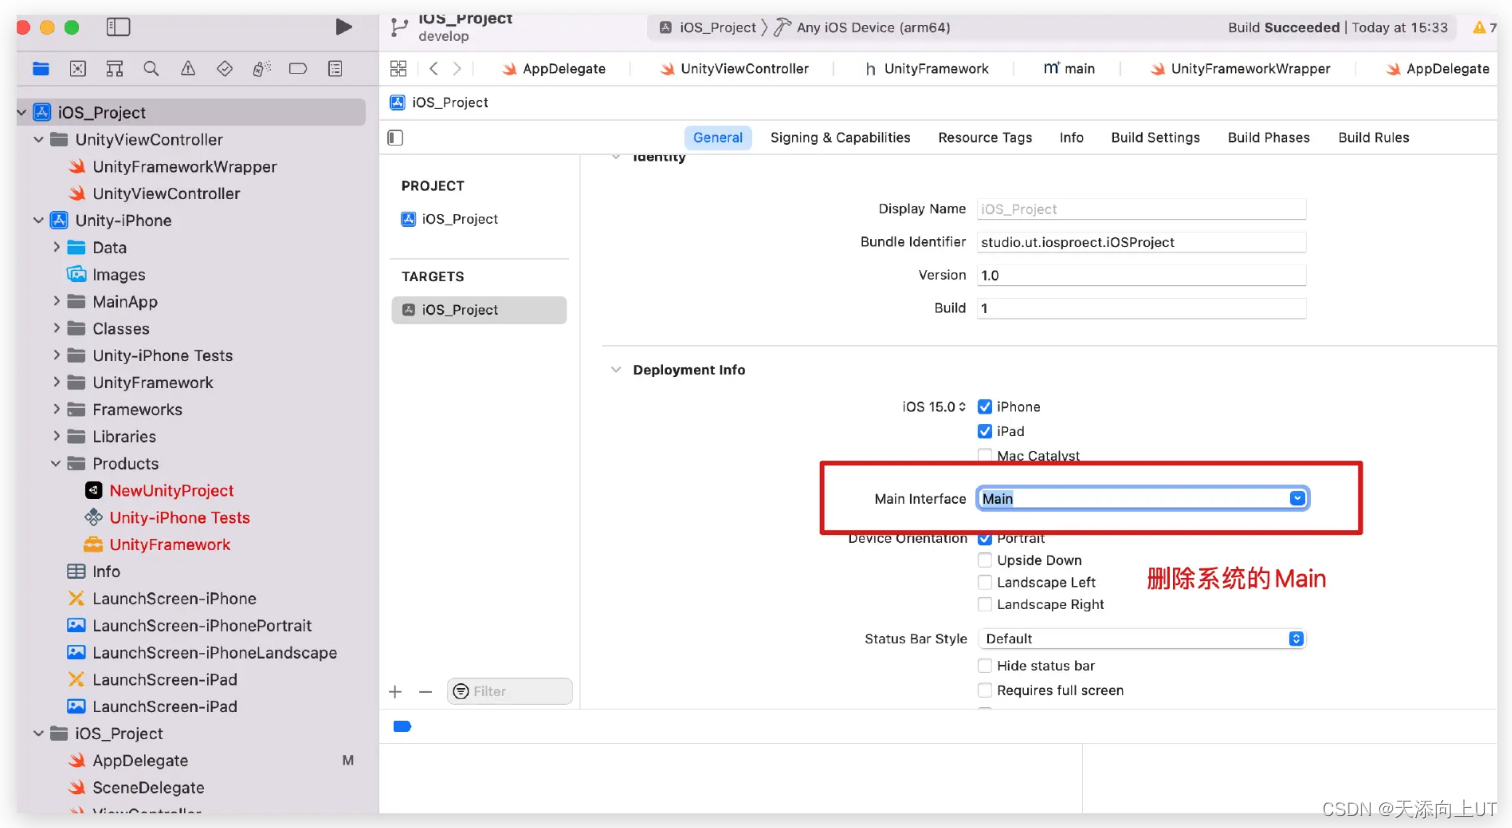Open the Project navigator folder icon
The width and height of the screenshot is (1512, 828).
click(41, 68)
